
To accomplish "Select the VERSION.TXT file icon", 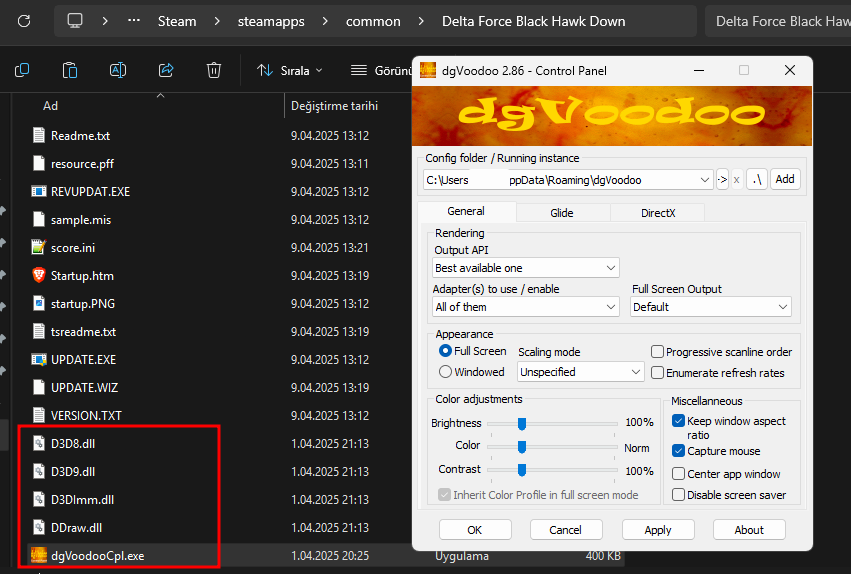I will (x=39, y=416).
